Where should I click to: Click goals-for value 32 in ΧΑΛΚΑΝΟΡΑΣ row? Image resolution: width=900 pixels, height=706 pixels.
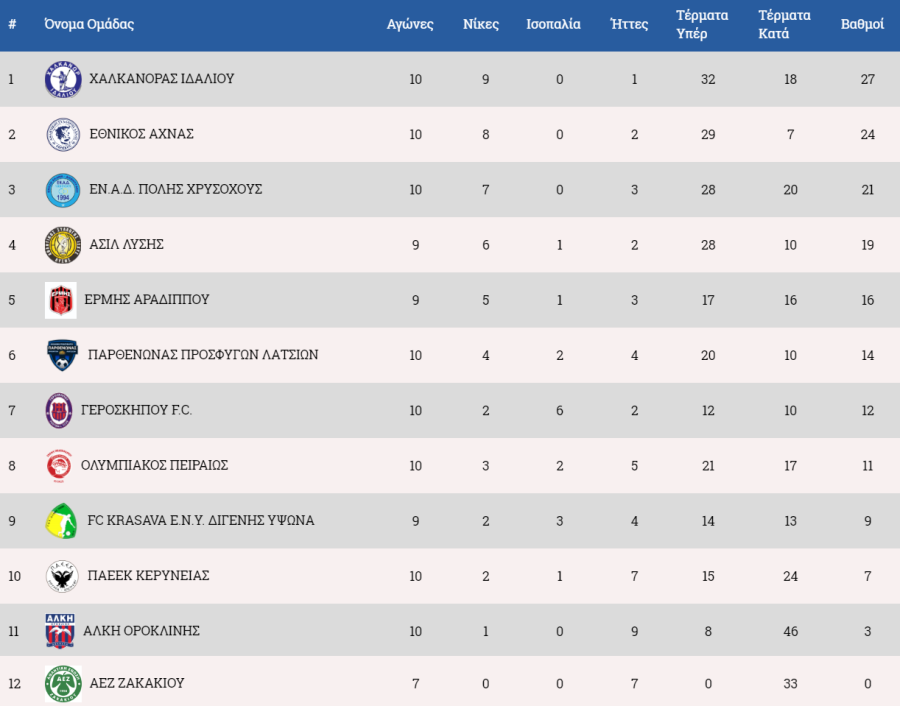(x=708, y=79)
